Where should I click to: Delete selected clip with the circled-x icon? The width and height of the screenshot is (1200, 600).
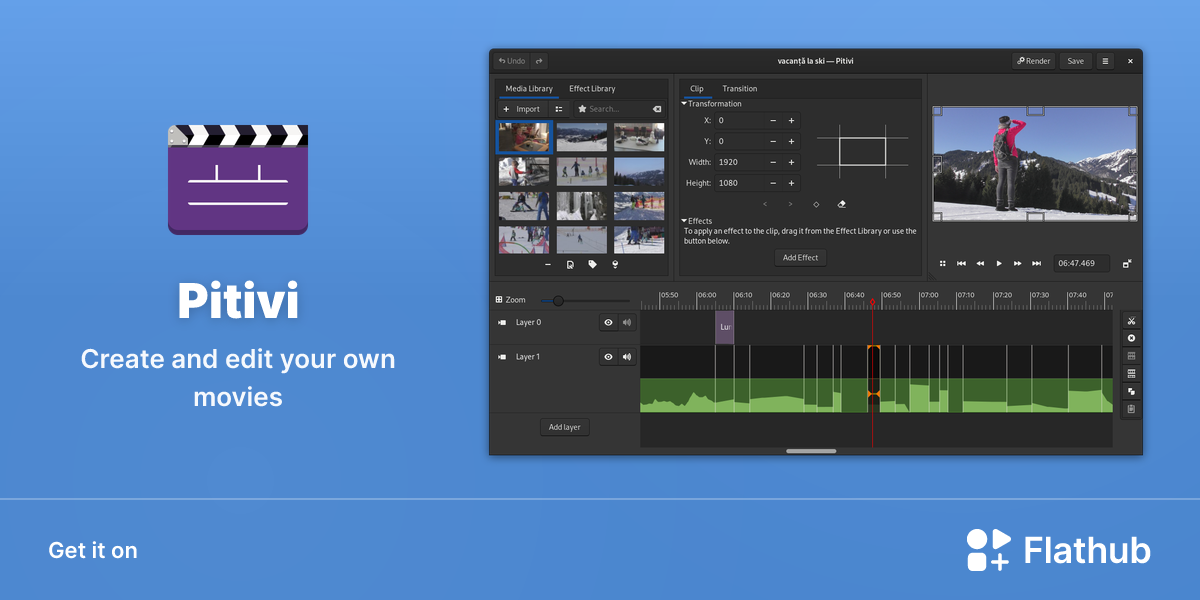(x=1131, y=338)
